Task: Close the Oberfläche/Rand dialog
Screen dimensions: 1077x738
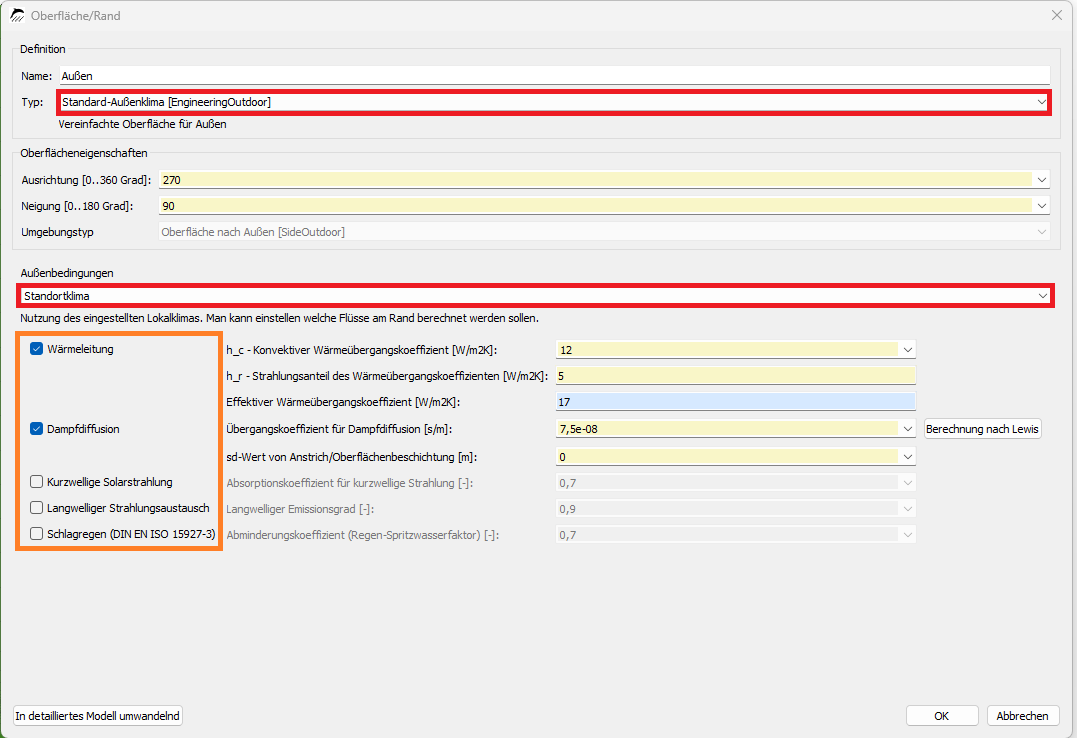Action: [1056, 15]
